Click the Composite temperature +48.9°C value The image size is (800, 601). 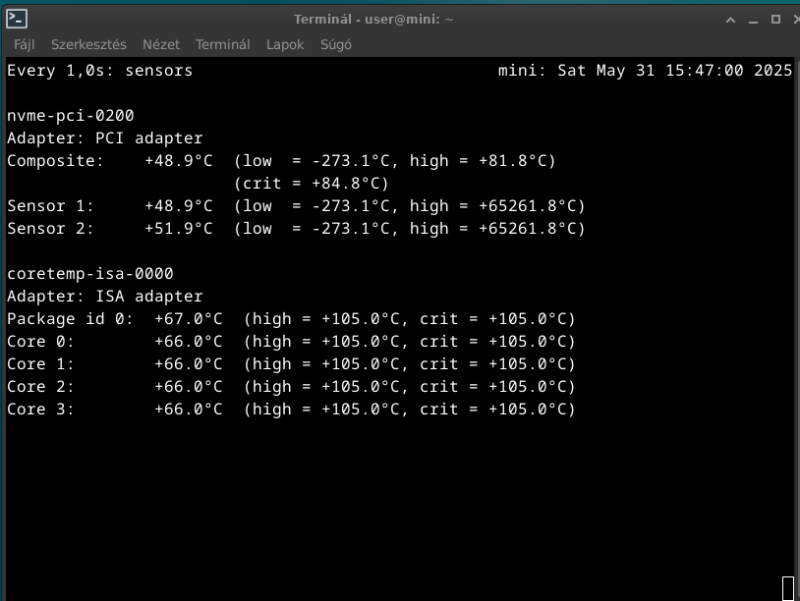pyautogui.click(x=179, y=161)
